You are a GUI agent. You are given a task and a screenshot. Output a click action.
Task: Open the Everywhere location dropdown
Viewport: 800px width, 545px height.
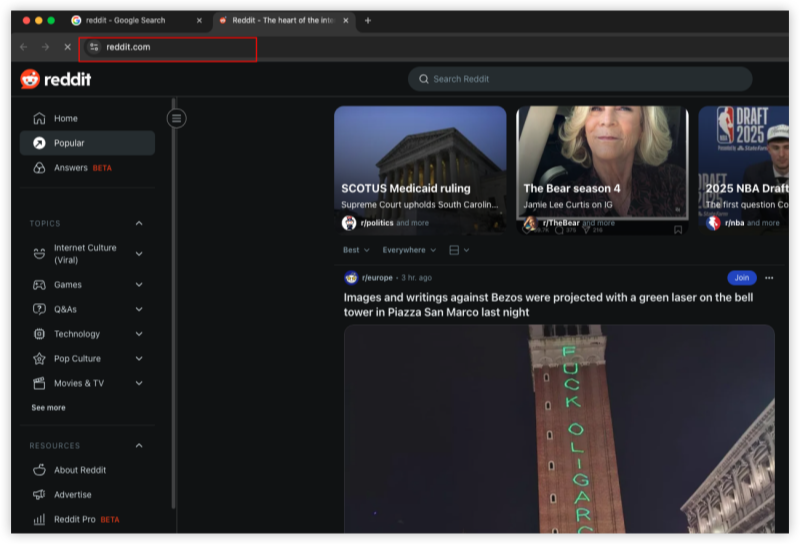(x=409, y=250)
